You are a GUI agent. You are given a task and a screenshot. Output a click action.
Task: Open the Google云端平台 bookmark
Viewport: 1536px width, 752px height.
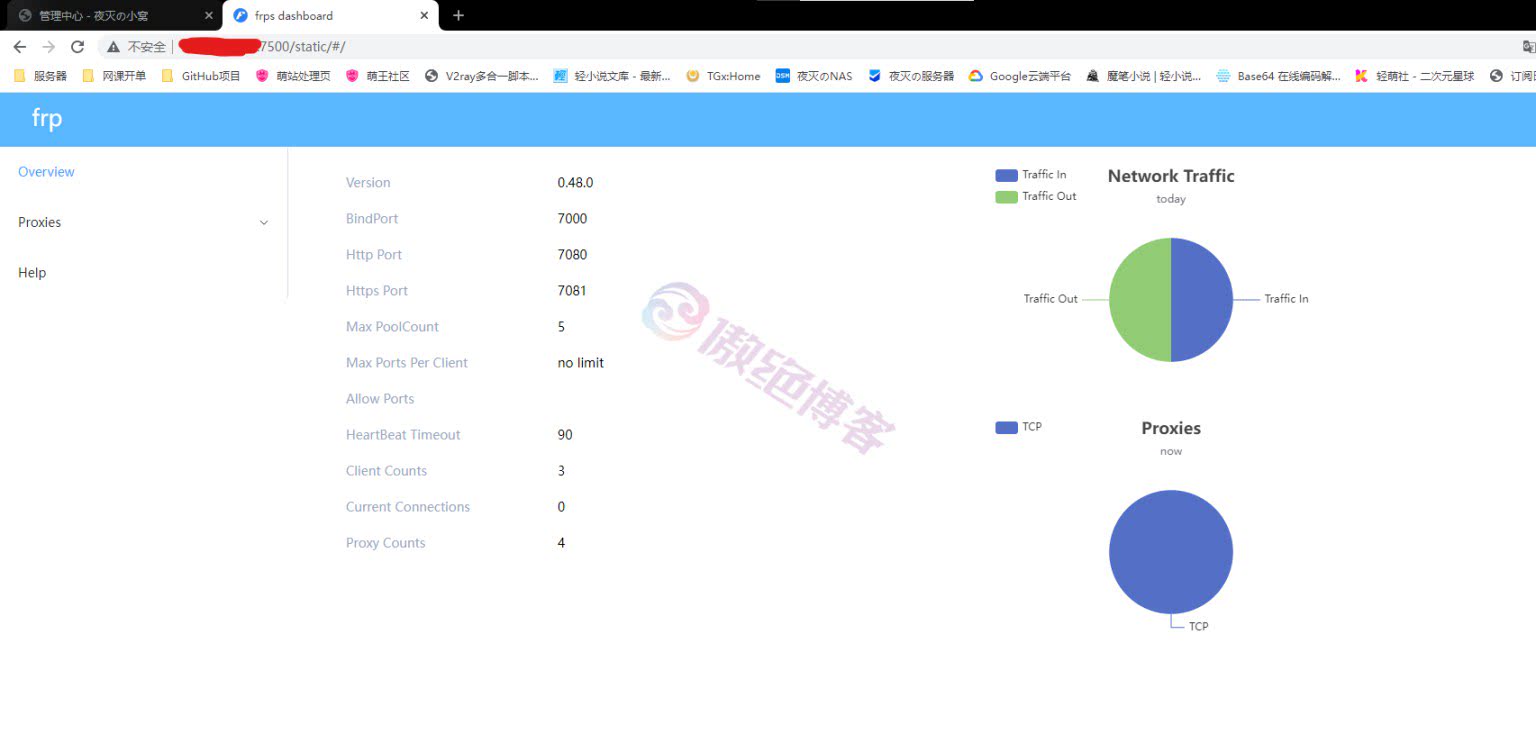tap(1020, 76)
